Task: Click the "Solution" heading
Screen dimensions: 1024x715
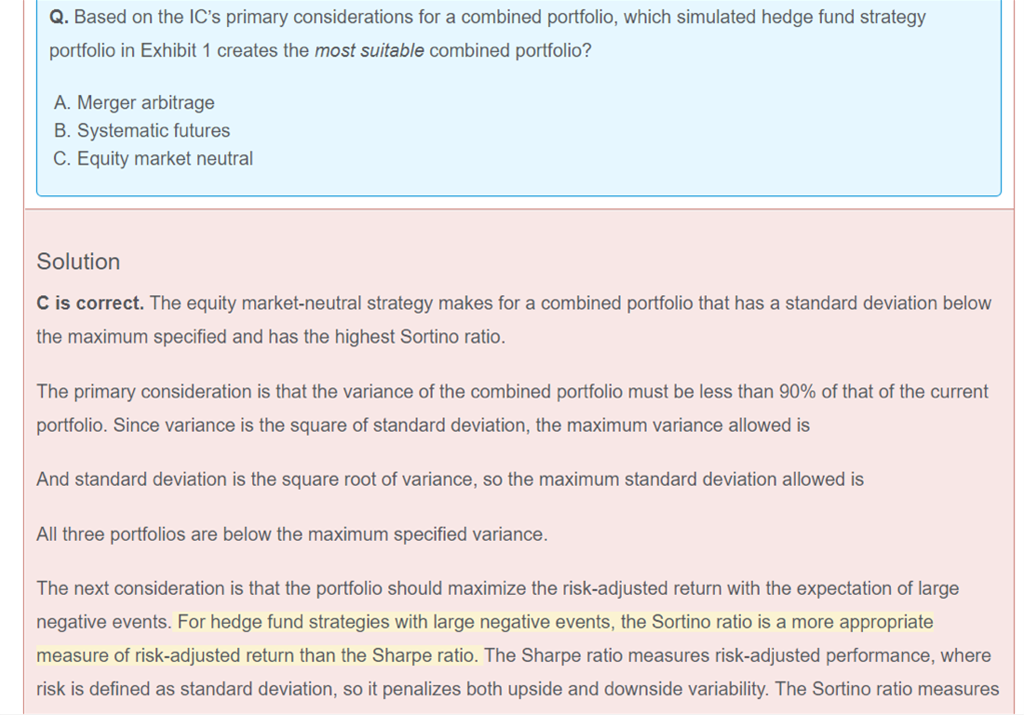Action: (78, 262)
